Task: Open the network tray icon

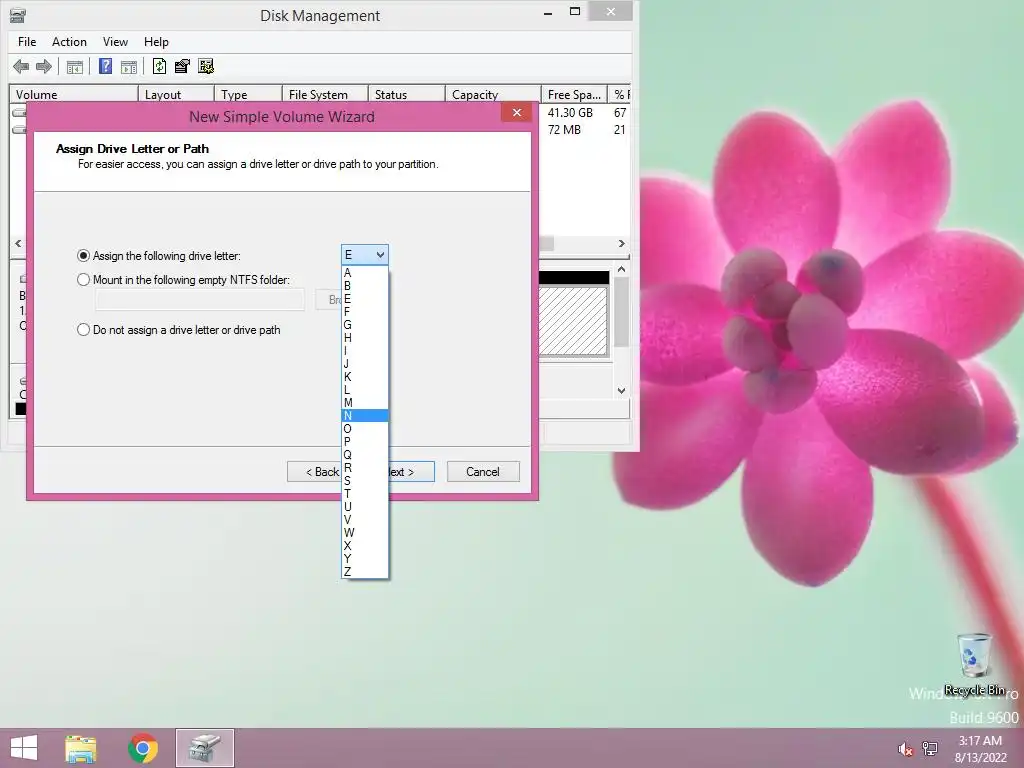Action: (929, 749)
